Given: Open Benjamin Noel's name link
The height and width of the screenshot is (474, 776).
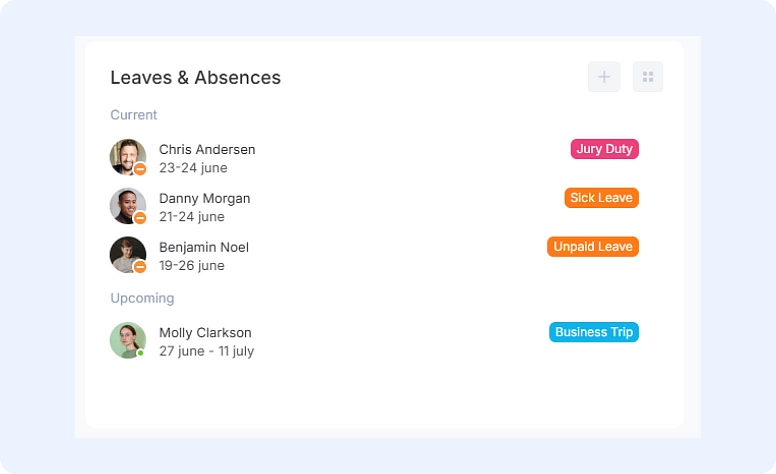Looking at the screenshot, I should pos(204,247).
